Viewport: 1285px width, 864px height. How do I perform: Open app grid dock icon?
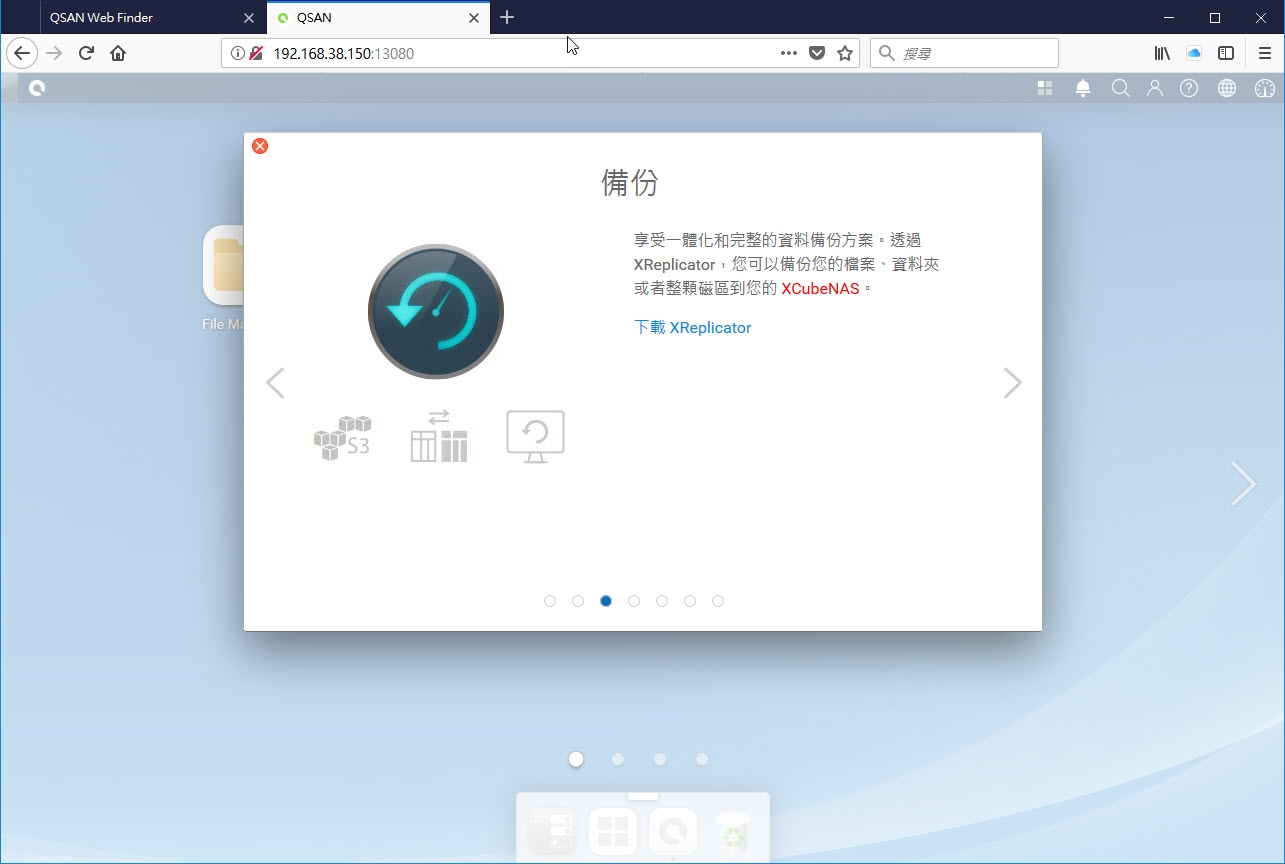point(613,831)
